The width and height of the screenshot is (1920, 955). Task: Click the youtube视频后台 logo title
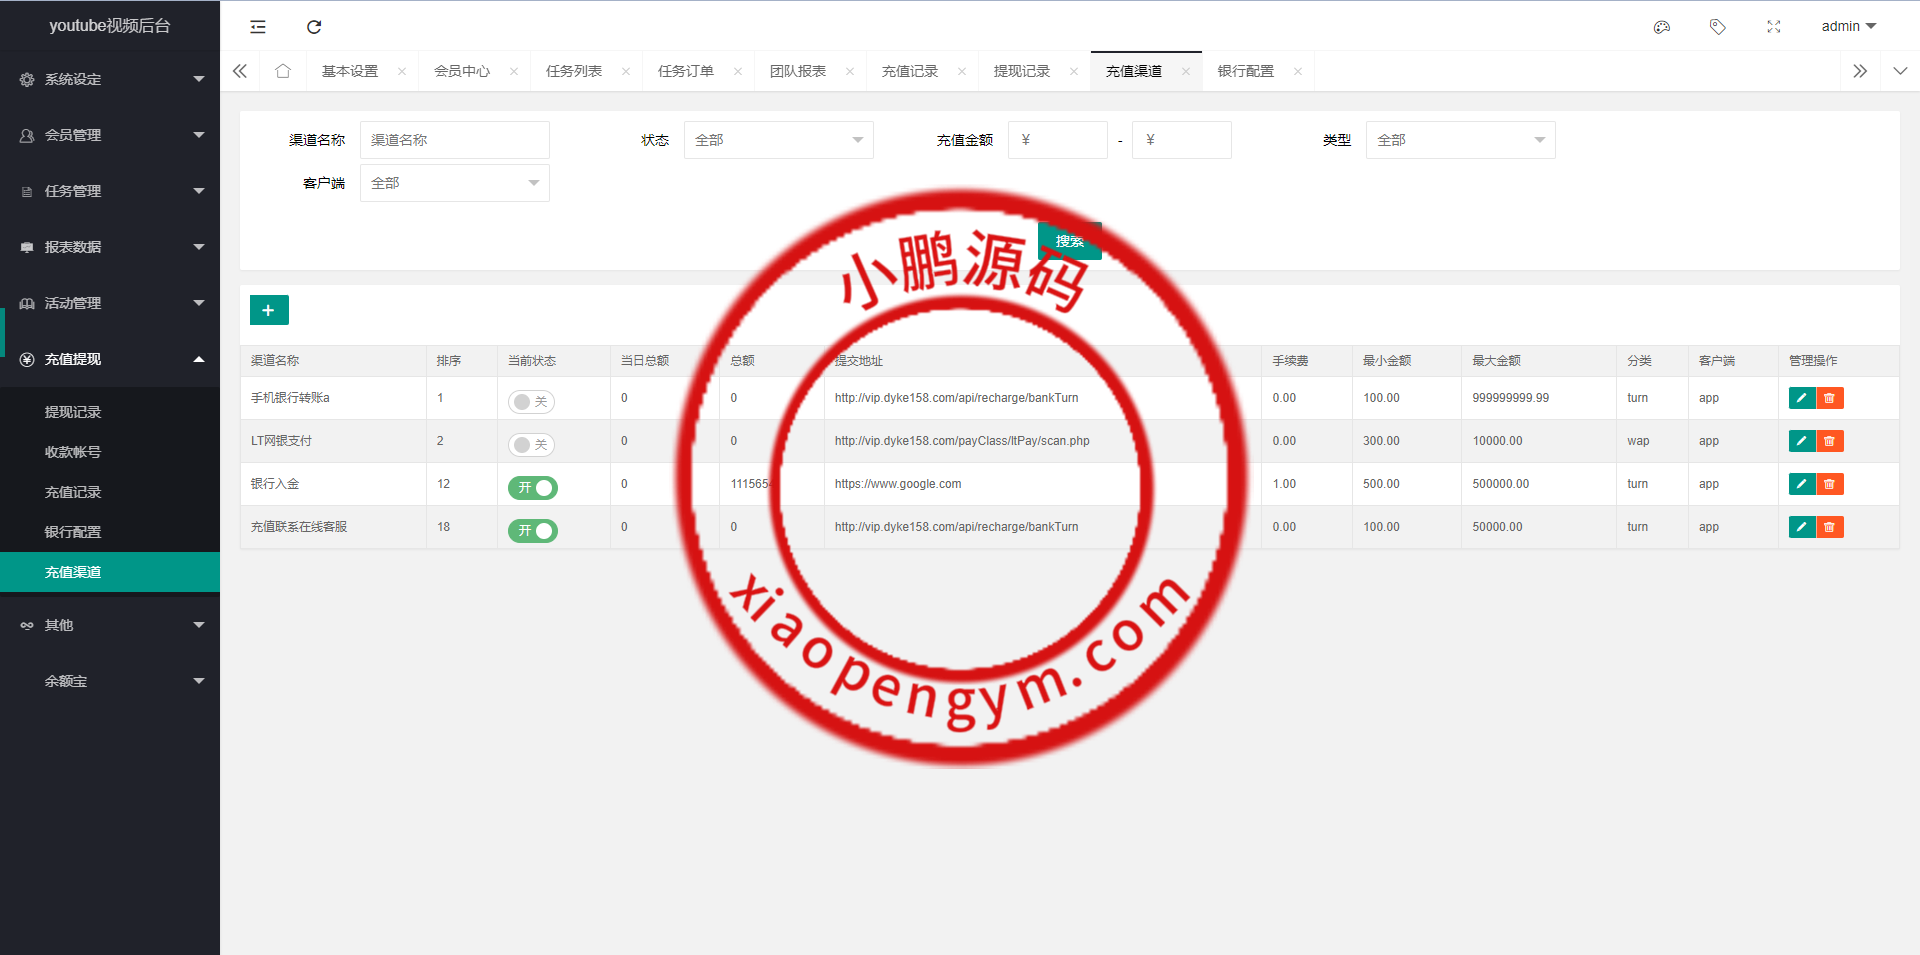(x=110, y=26)
